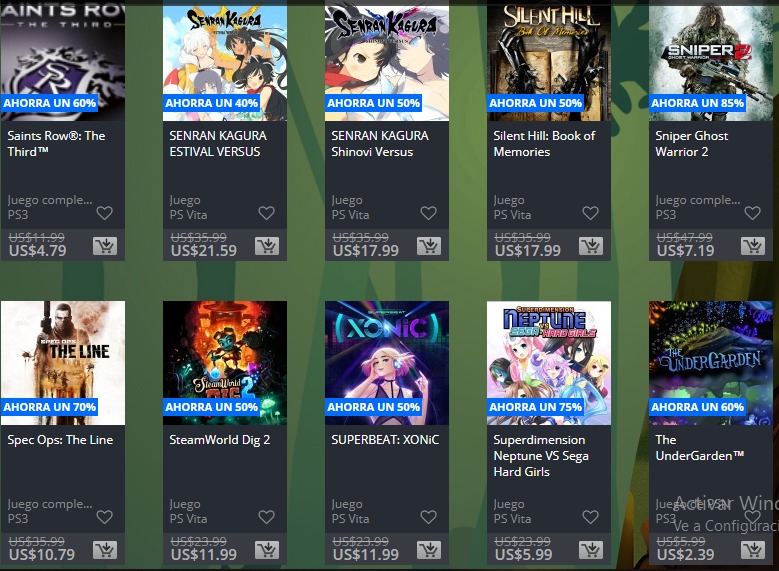Open the Sniper Ghost Warrior 2 title link
Screen dimensions: 779x571
click(x=692, y=144)
